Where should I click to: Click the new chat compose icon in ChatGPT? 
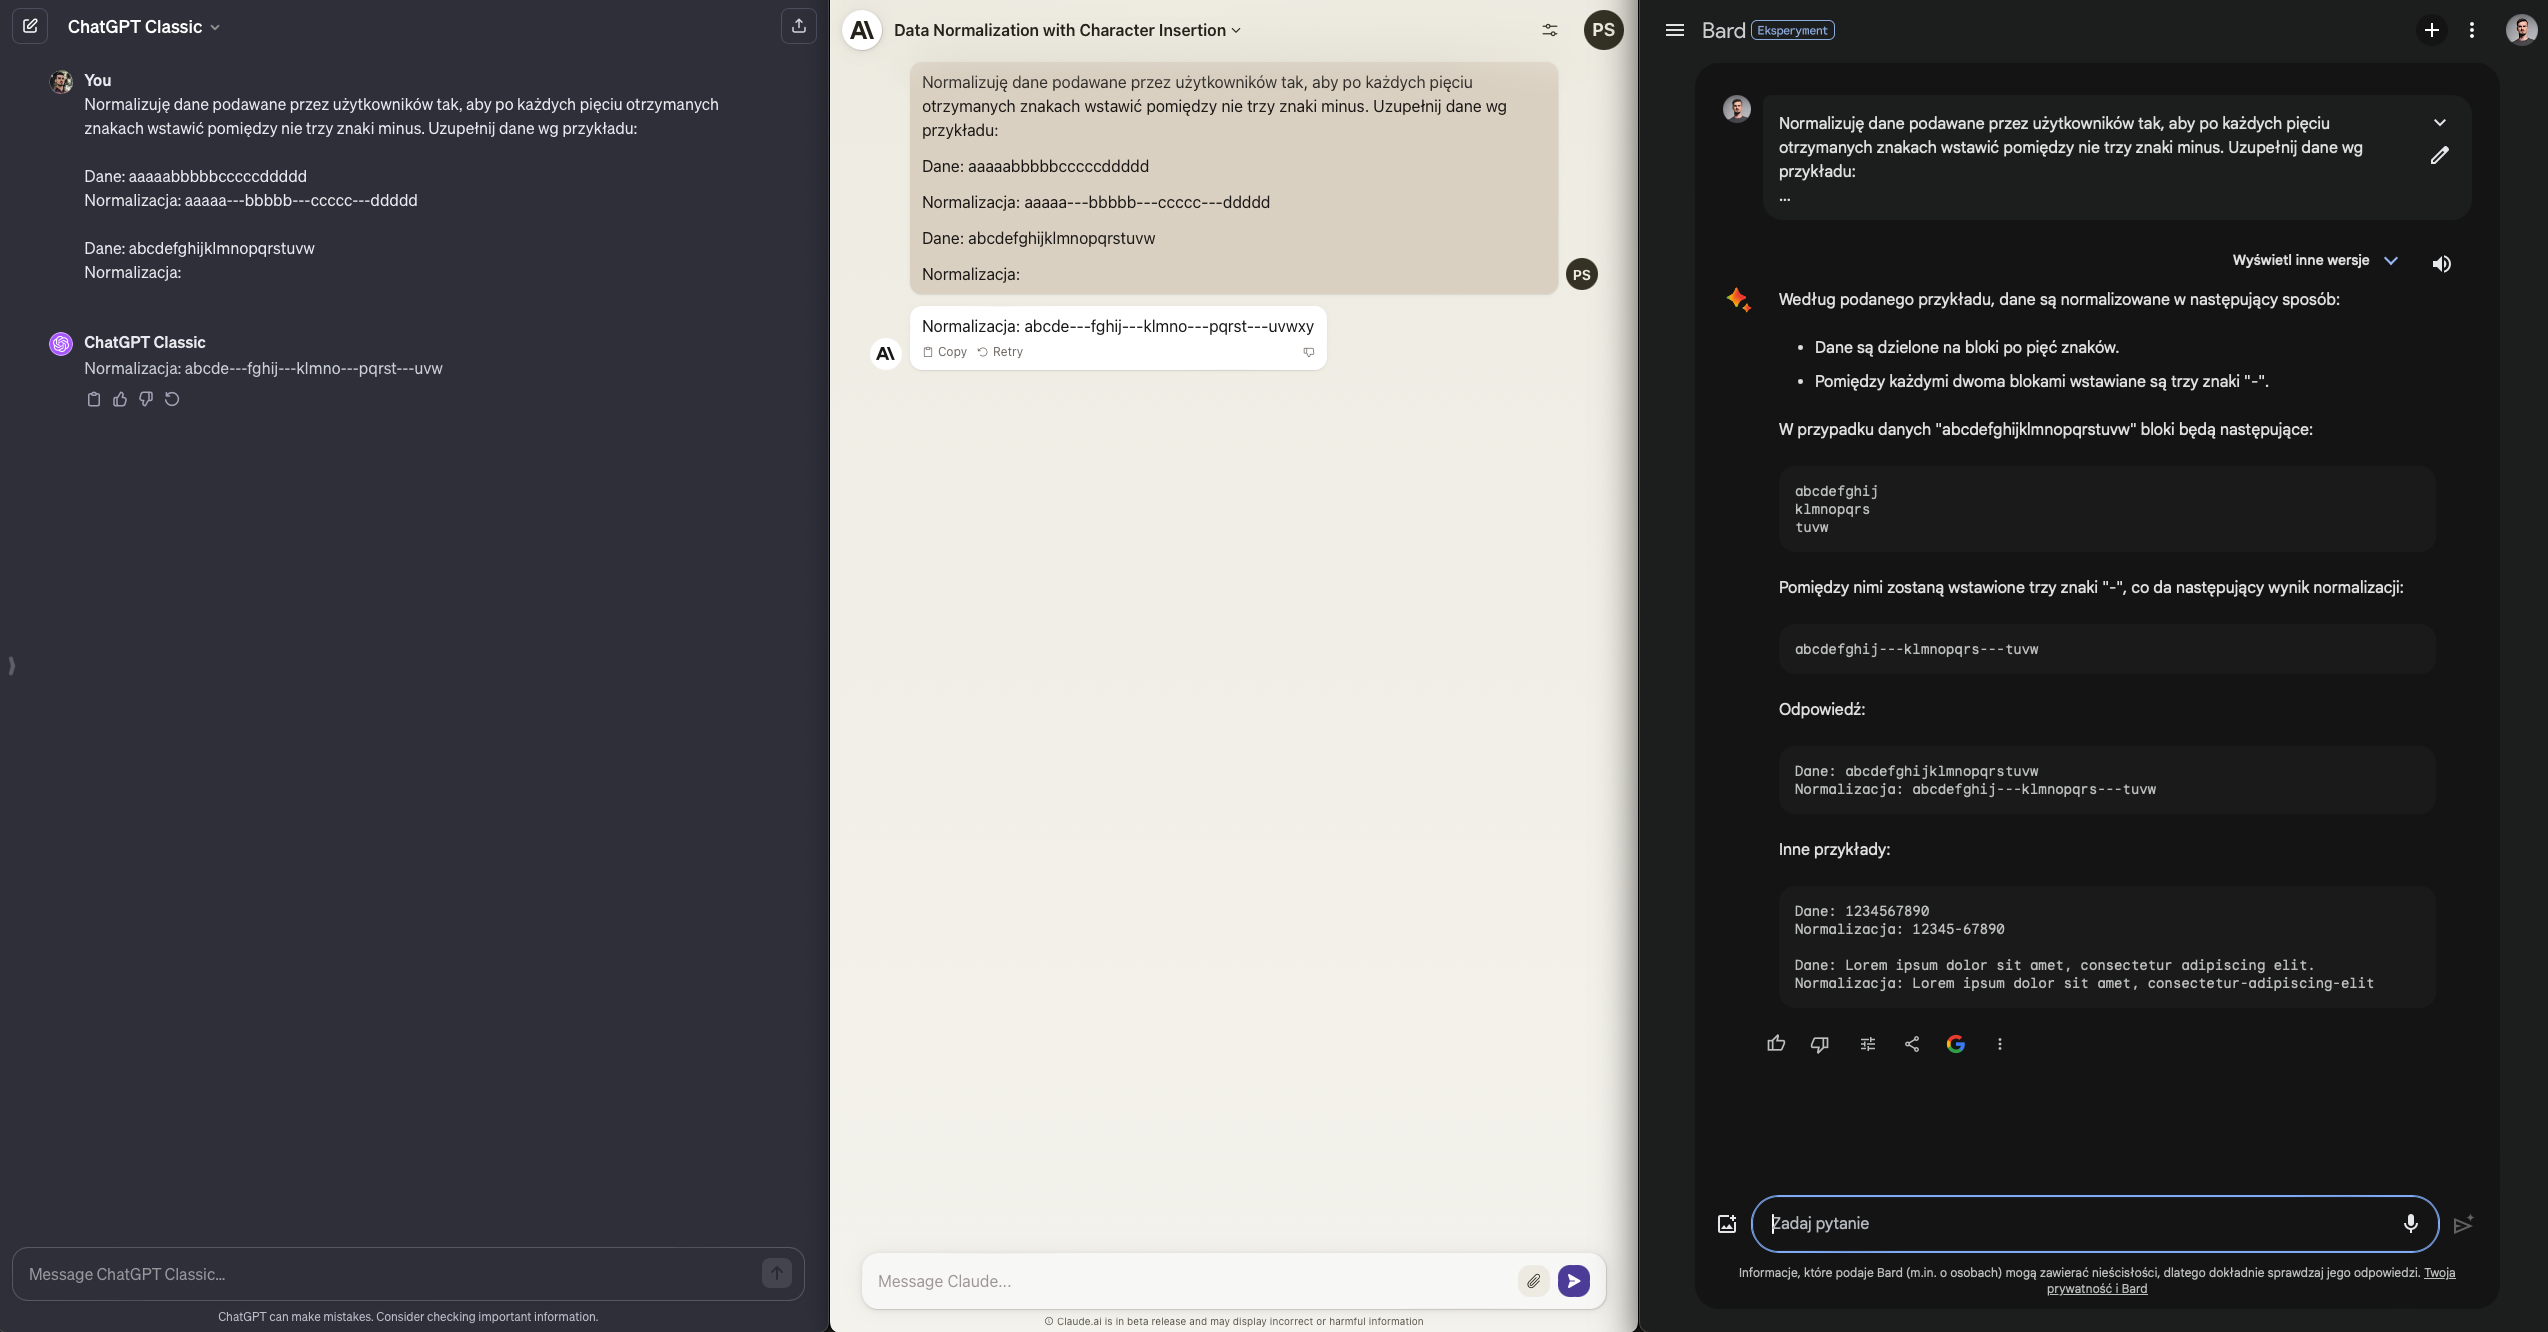(30, 26)
